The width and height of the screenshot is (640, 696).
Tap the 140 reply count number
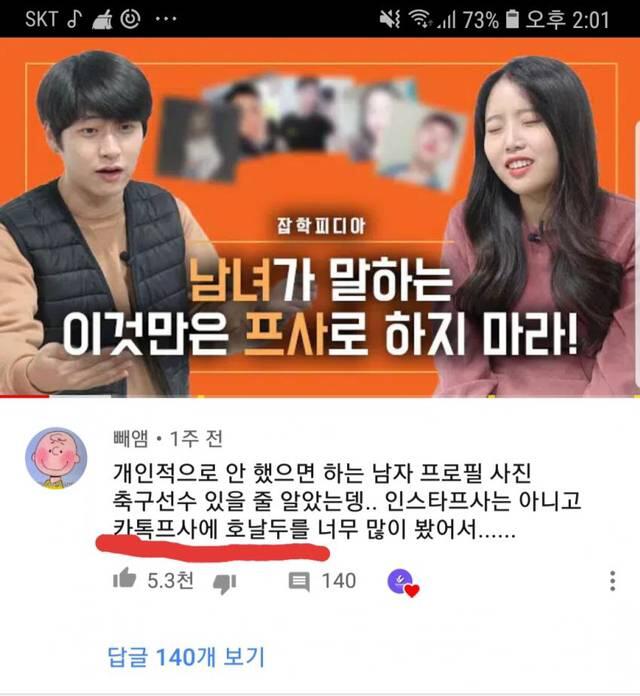(339, 581)
